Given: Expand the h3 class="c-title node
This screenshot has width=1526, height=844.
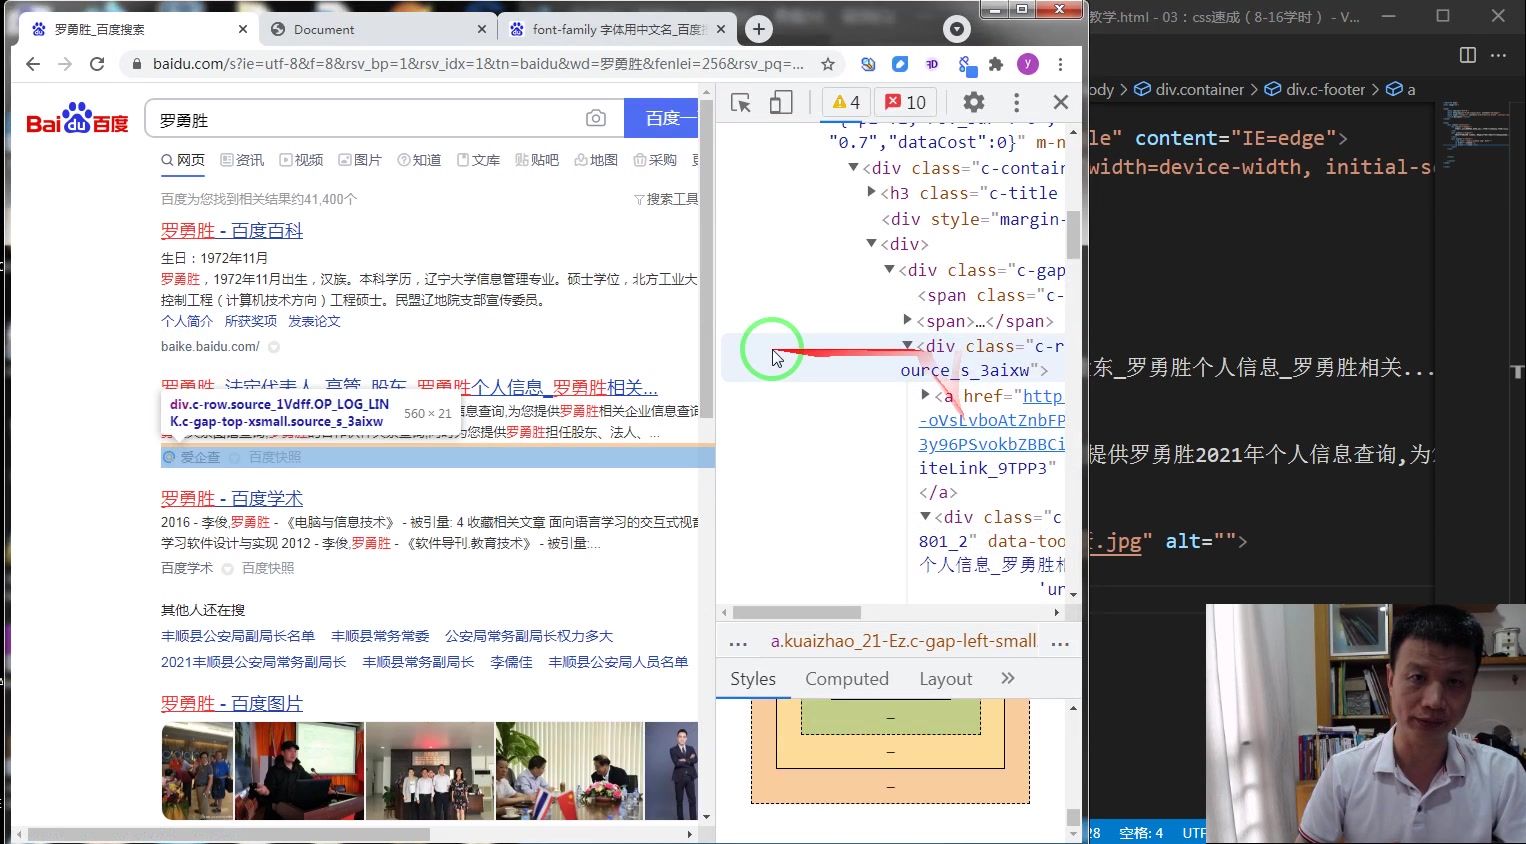Looking at the screenshot, I should click(x=871, y=192).
